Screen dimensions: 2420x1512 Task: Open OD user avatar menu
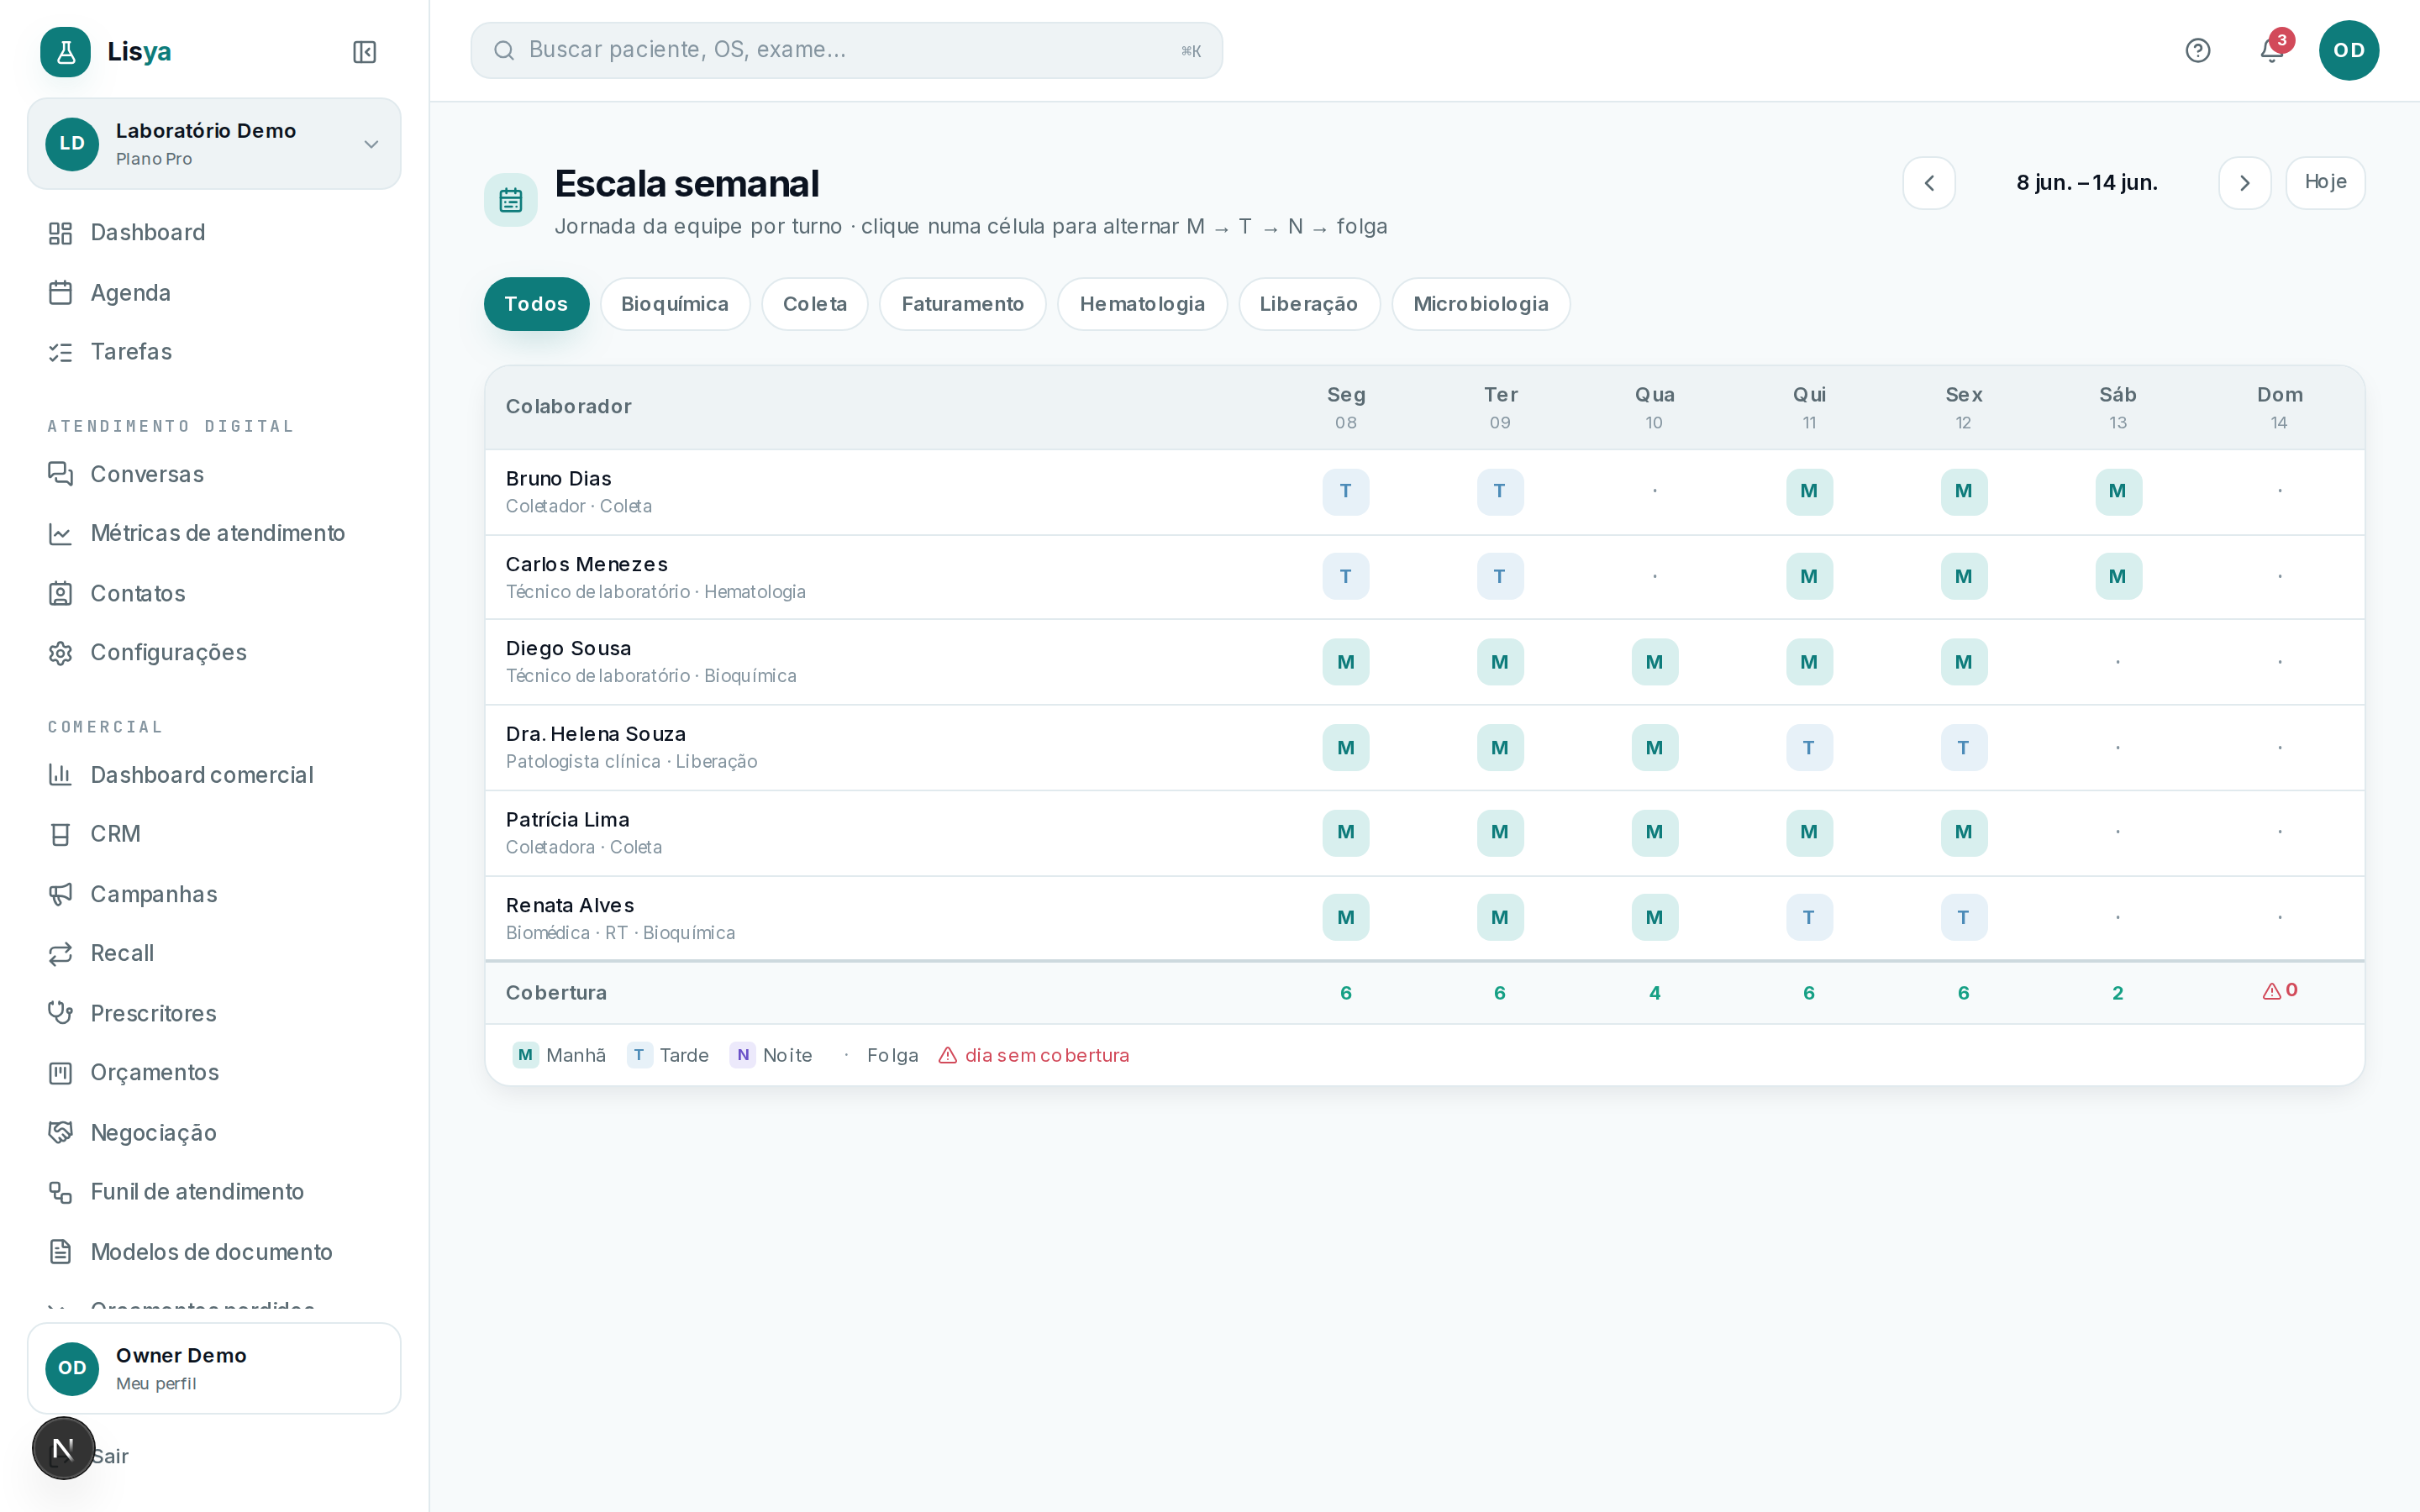[2348, 50]
